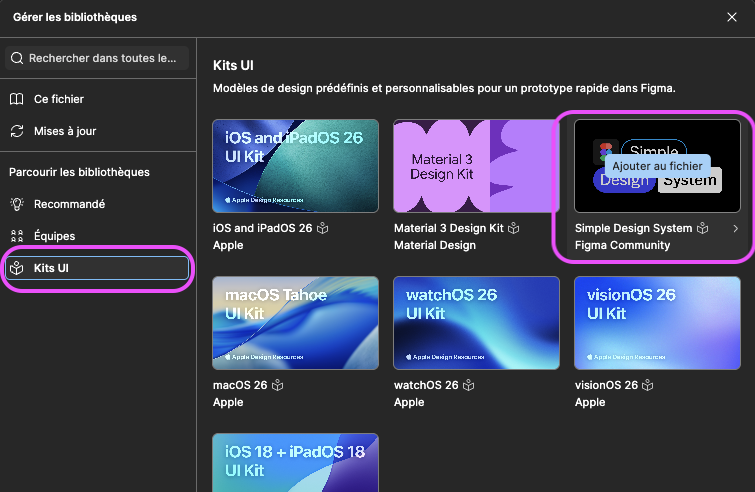This screenshot has width=755, height=492.
Task: Select the Material 3 Design Kit thumbnail
Action: (x=476, y=166)
